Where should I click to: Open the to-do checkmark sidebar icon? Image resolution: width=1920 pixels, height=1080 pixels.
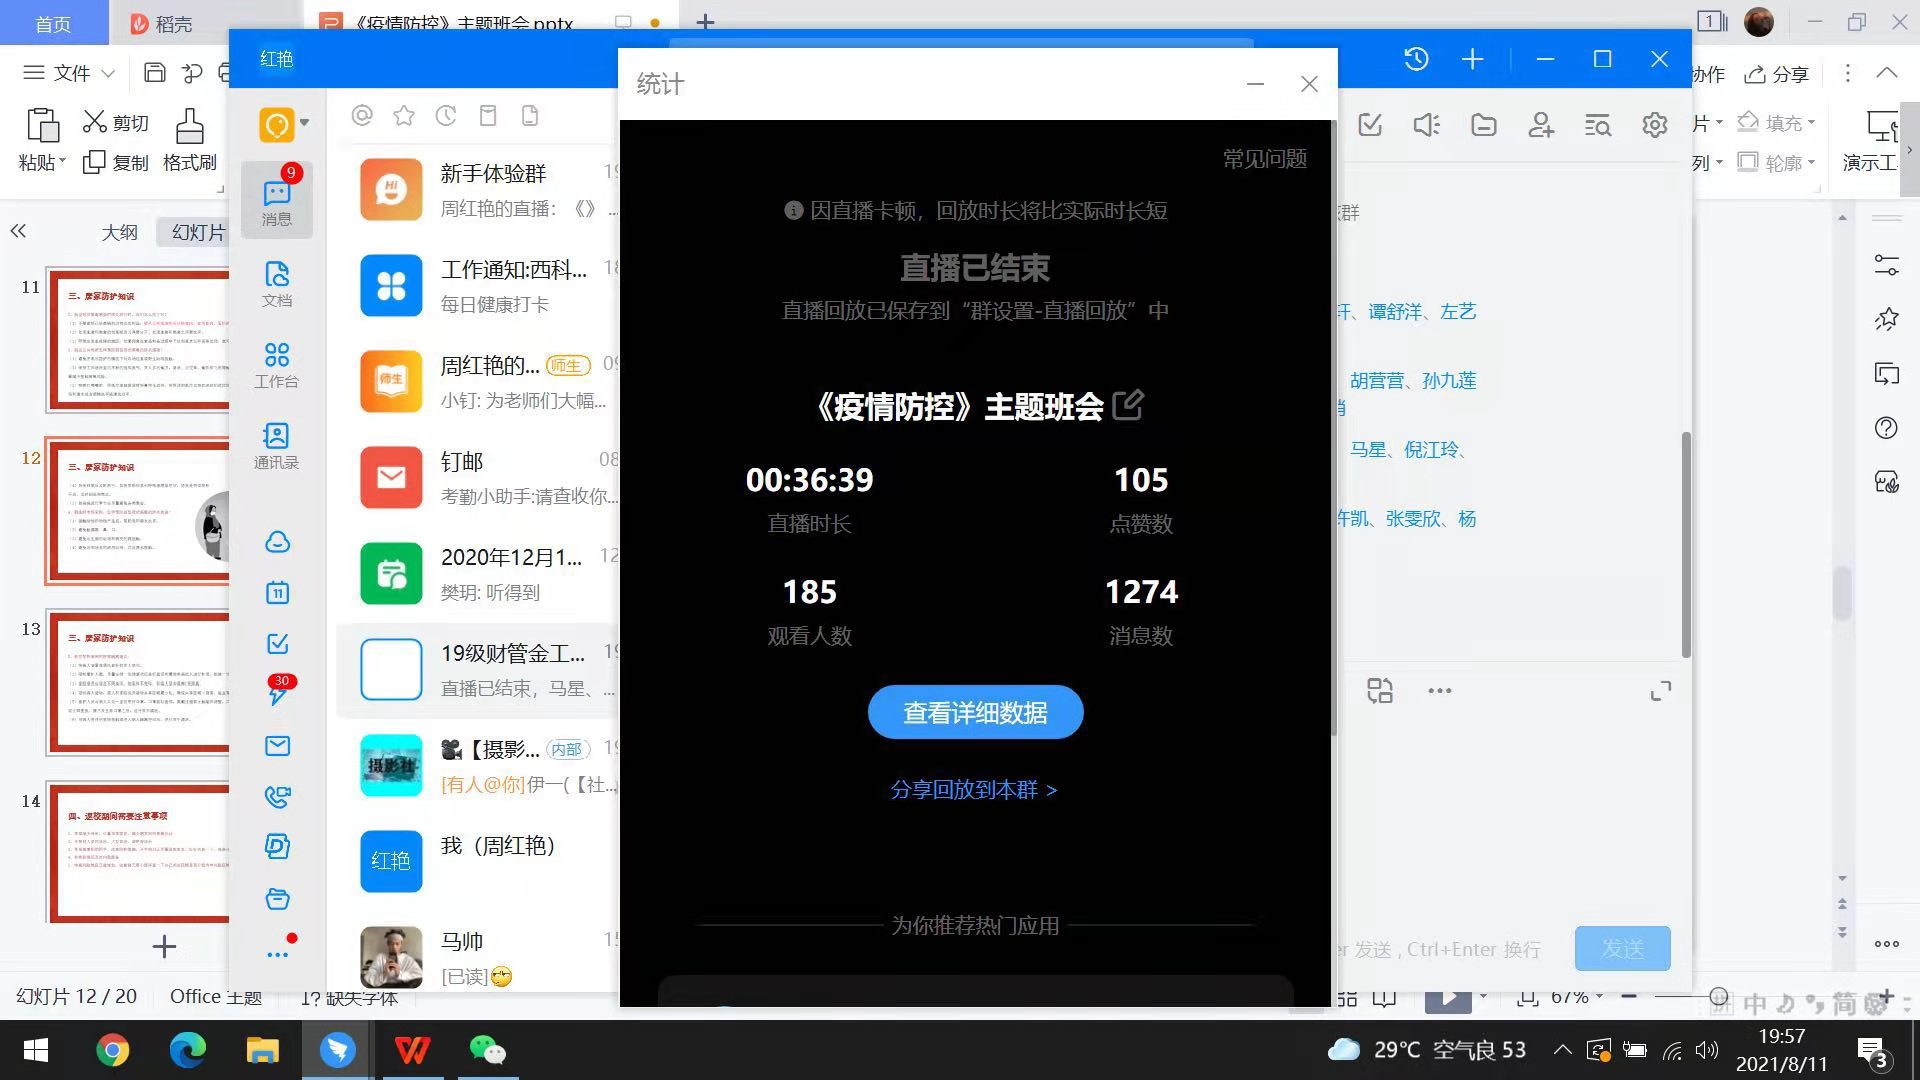[277, 644]
